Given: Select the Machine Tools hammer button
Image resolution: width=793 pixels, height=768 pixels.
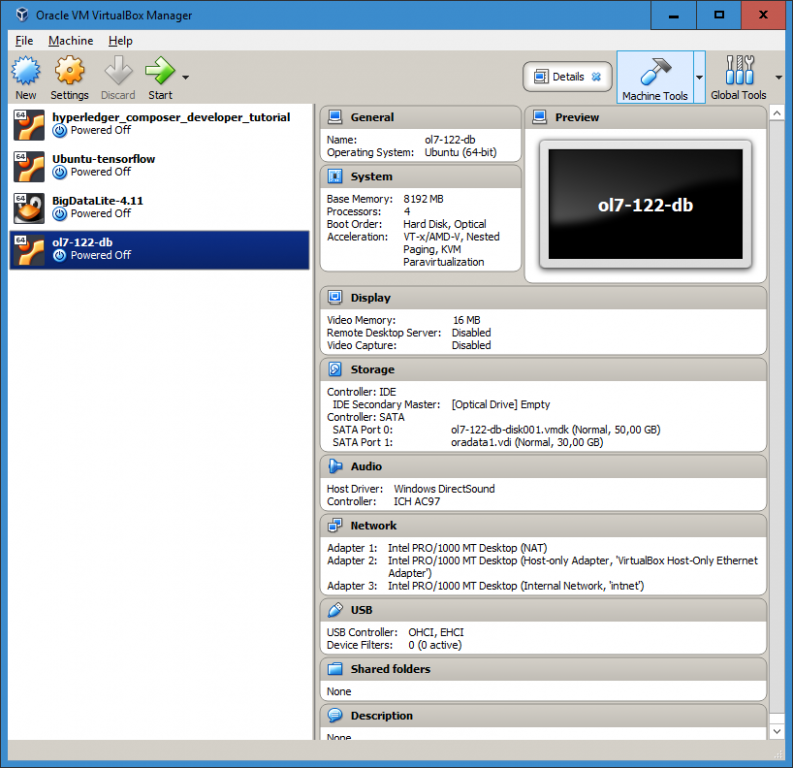Looking at the screenshot, I should click(654, 77).
